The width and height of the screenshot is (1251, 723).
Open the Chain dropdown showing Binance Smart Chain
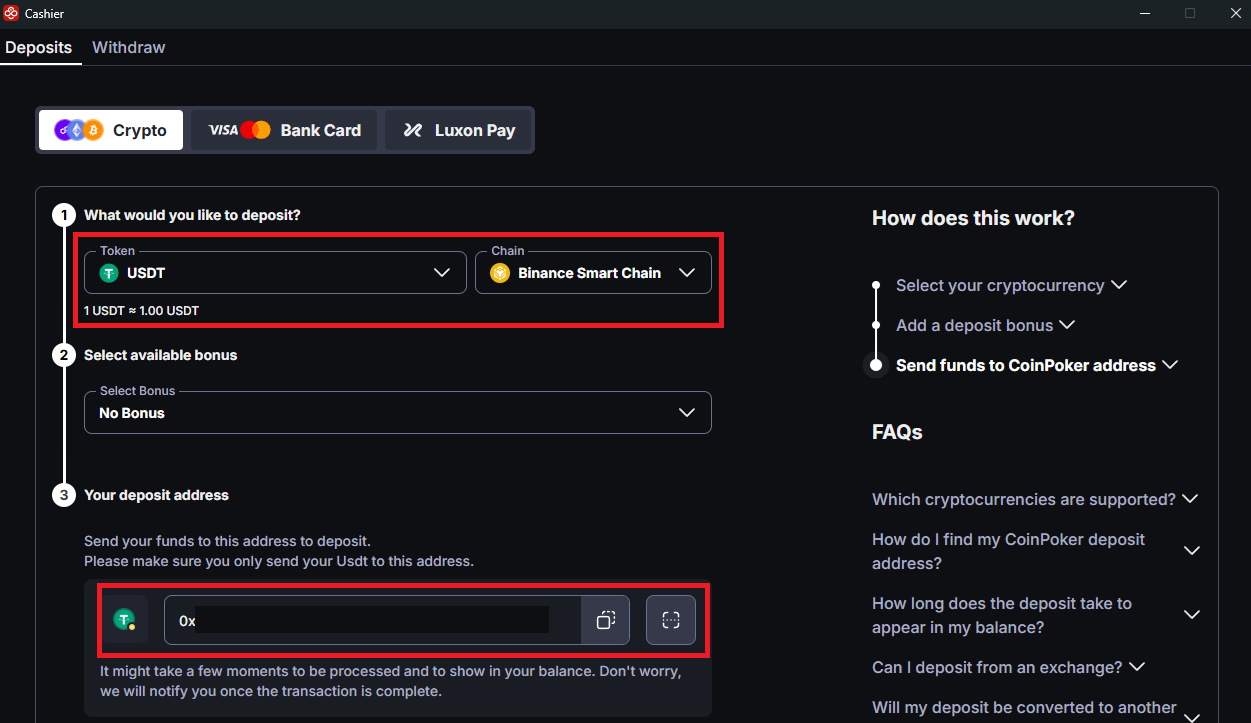coord(593,272)
